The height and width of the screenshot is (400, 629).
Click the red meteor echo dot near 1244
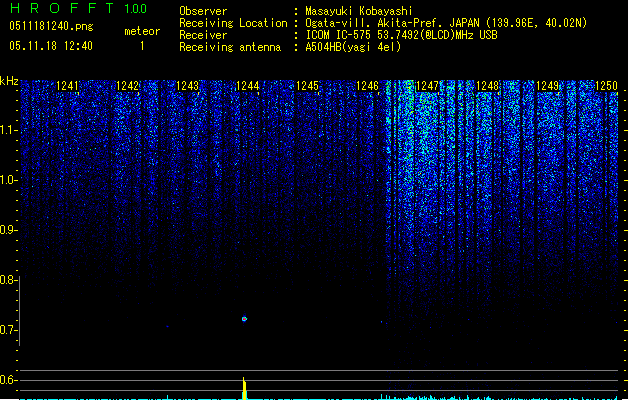pyautogui.click(x=244, y=319)
